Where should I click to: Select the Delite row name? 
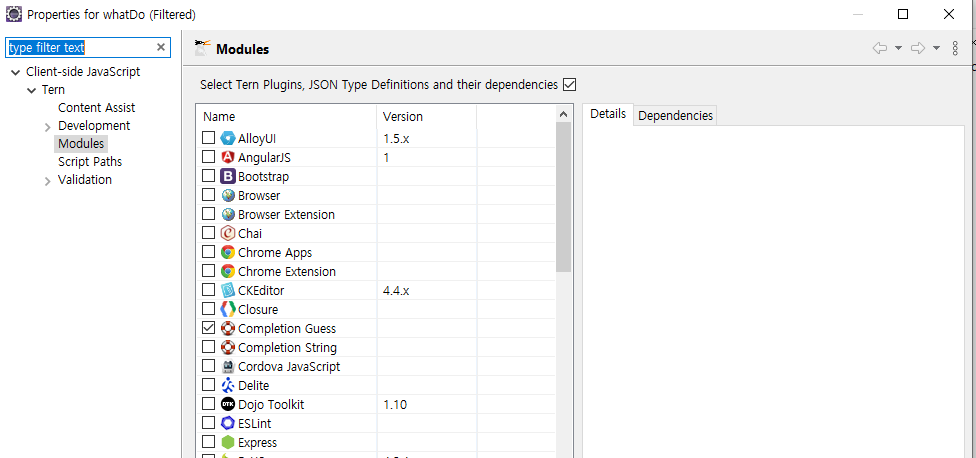point(253,386)
